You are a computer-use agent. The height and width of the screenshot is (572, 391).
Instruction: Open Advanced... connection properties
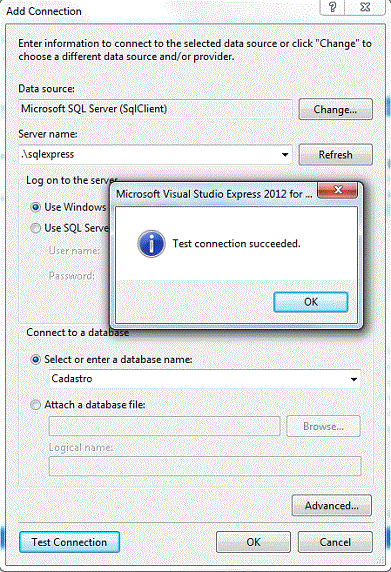click(332, 506)
